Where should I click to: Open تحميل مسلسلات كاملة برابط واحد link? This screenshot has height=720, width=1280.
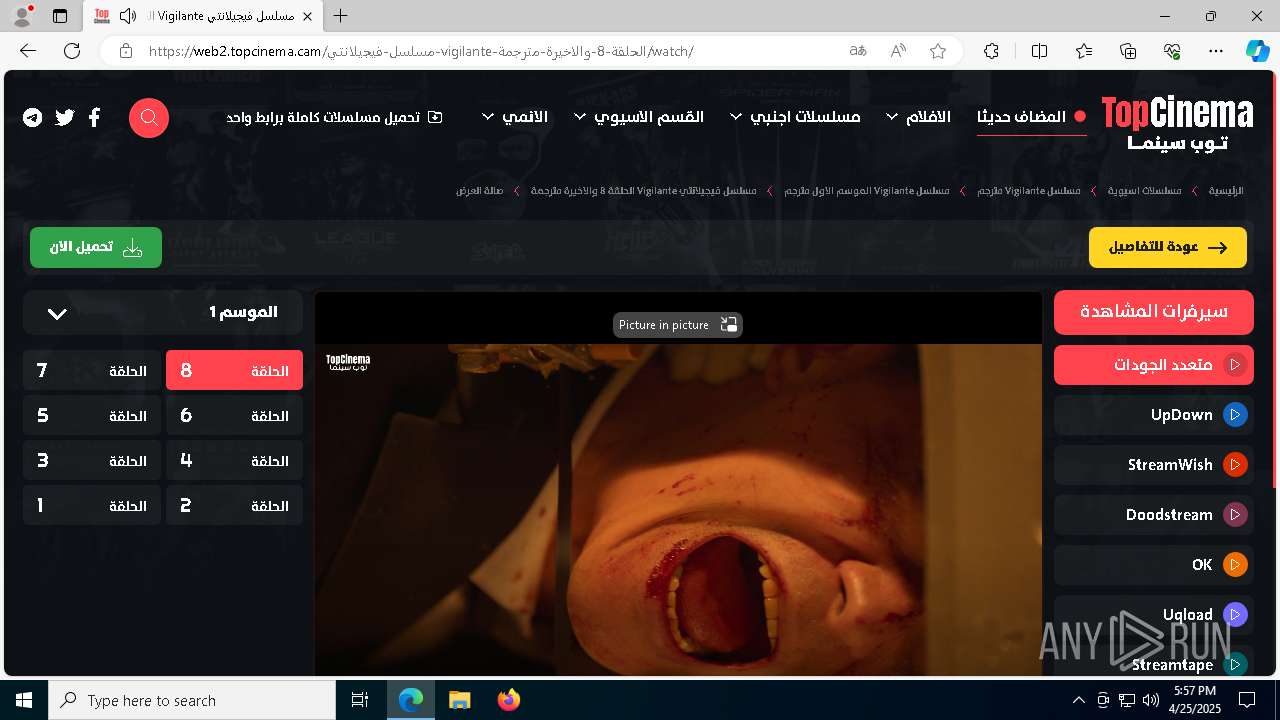point(334,117)
